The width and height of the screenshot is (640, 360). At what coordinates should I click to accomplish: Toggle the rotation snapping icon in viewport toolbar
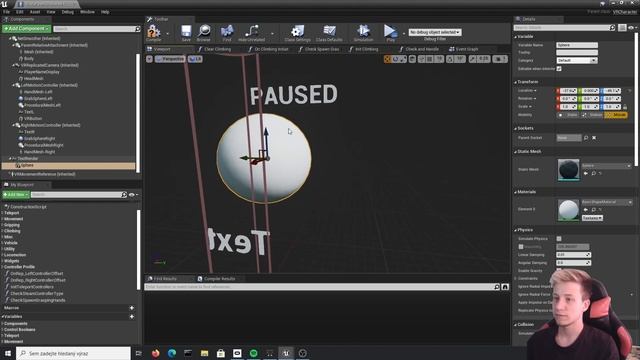click(x=450, y=59)
